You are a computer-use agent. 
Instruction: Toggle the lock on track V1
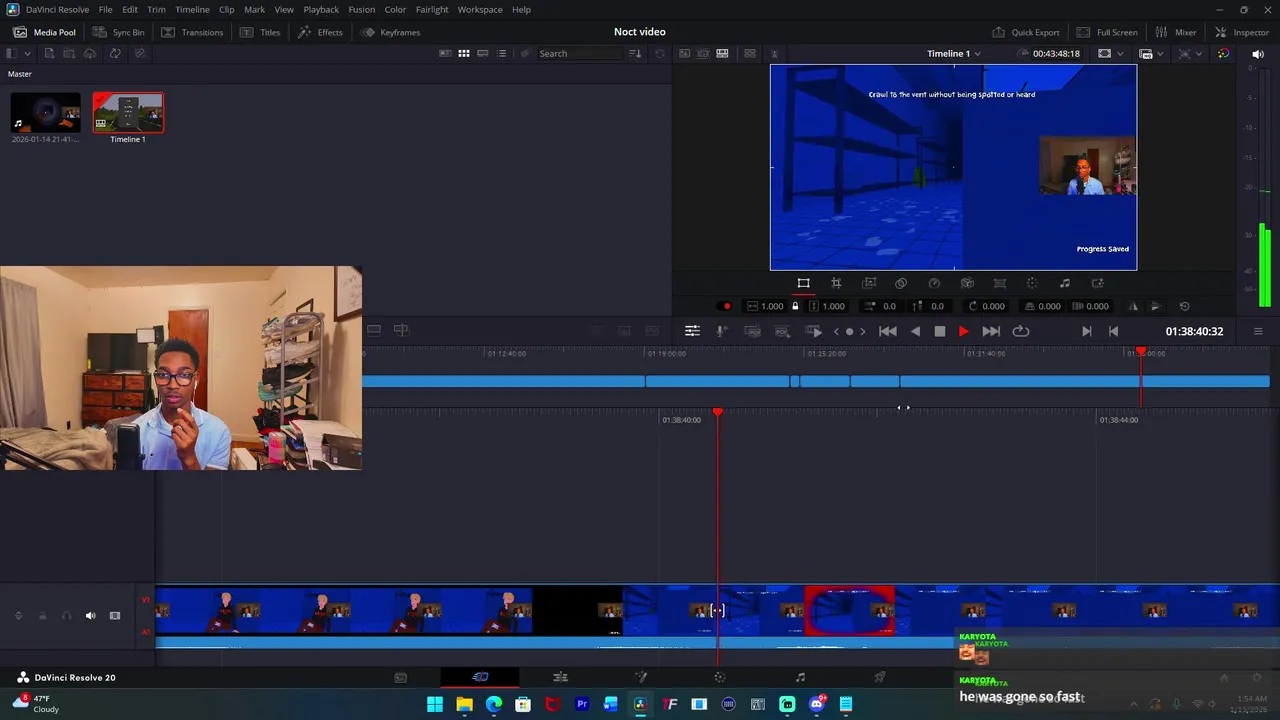[42, 616]
